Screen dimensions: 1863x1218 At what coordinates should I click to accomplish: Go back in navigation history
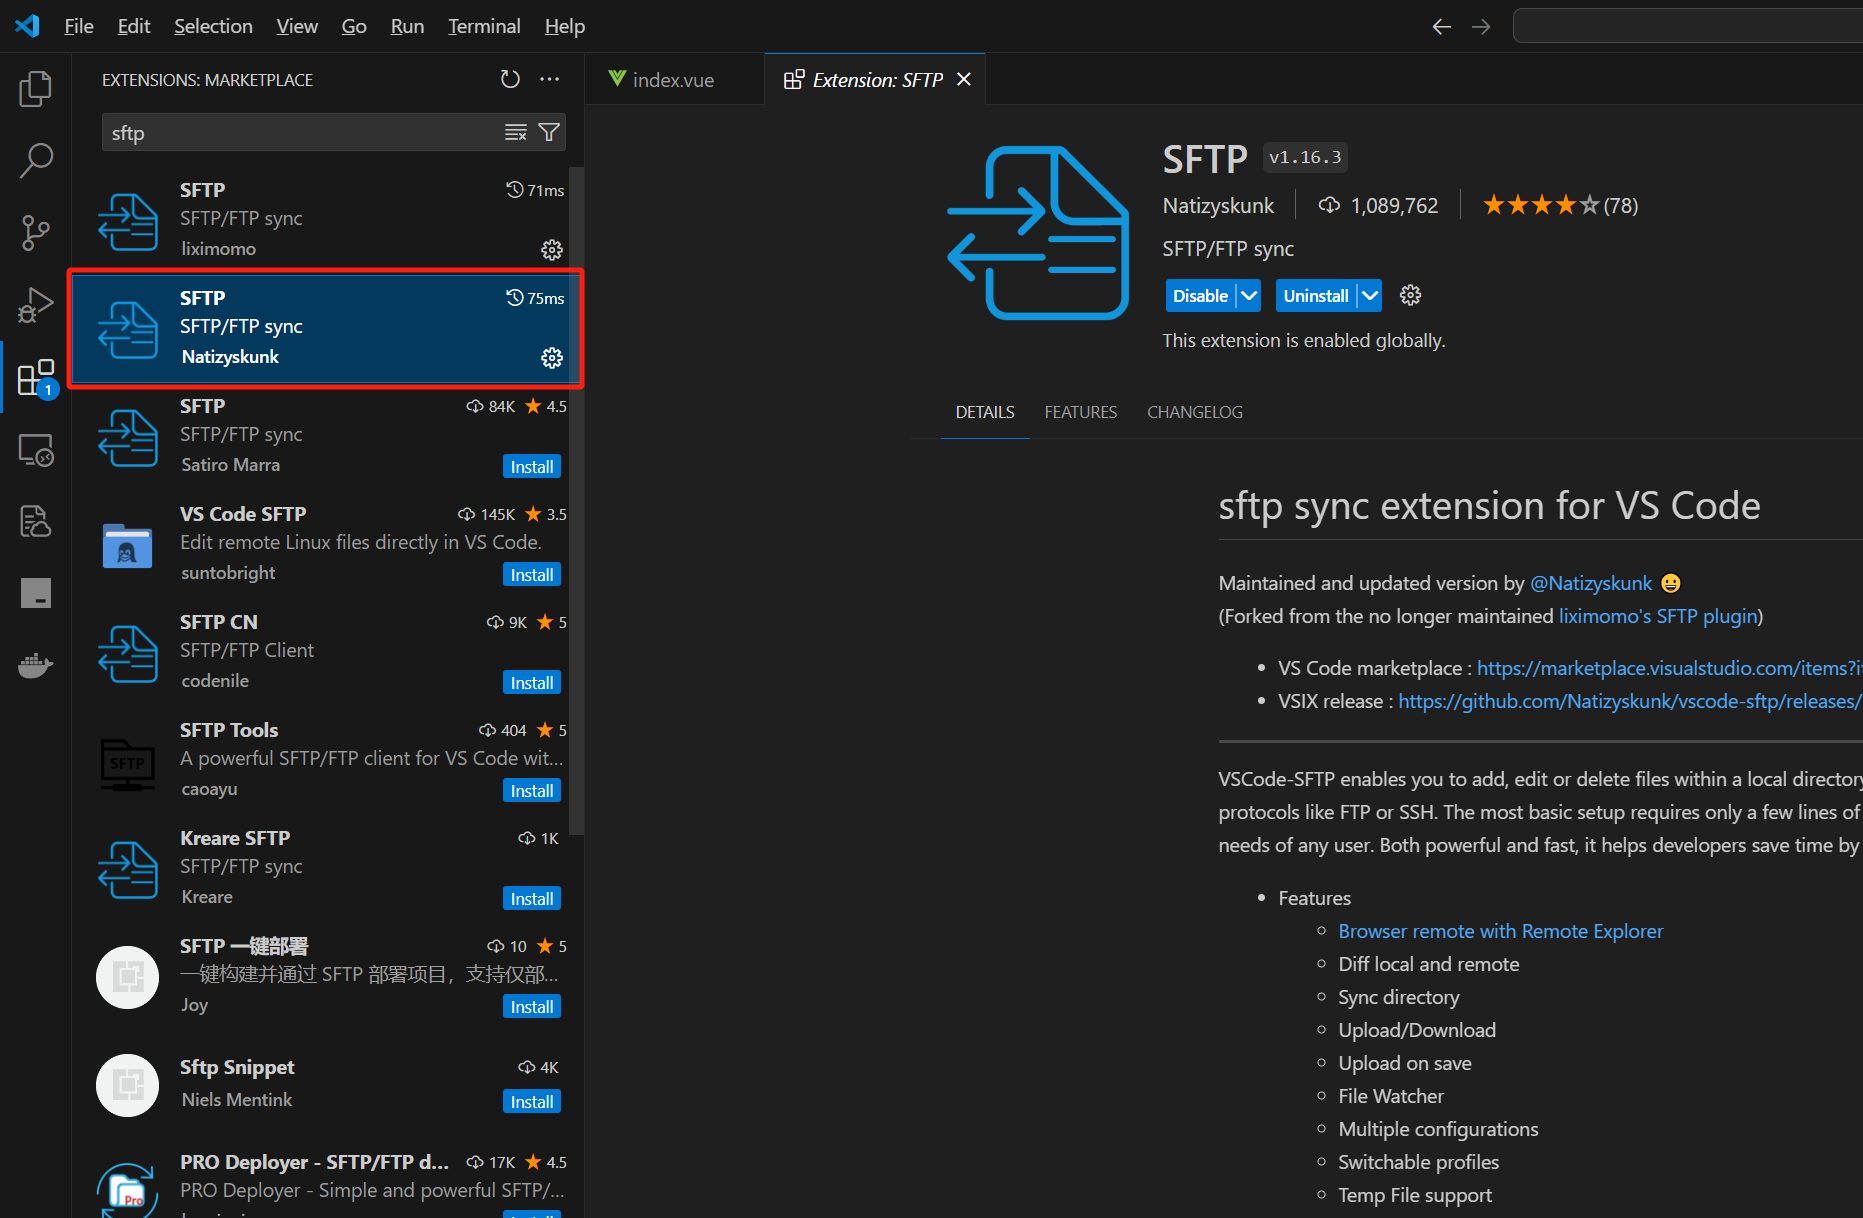point(1441,26)
